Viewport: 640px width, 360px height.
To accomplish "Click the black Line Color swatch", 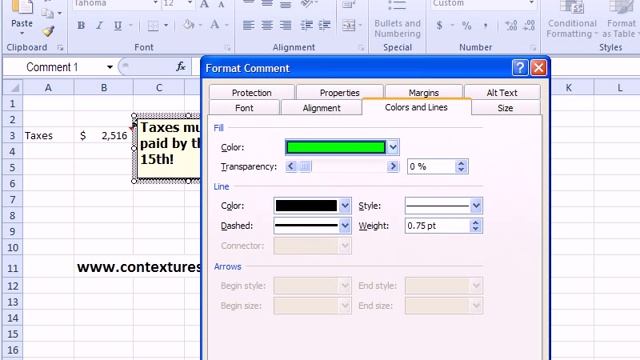I will pos(306,206).
